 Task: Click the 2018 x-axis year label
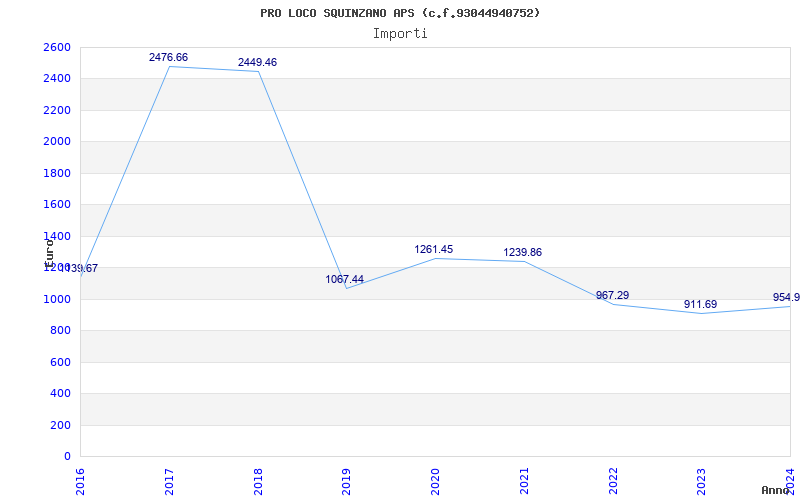tap(258, 481)
